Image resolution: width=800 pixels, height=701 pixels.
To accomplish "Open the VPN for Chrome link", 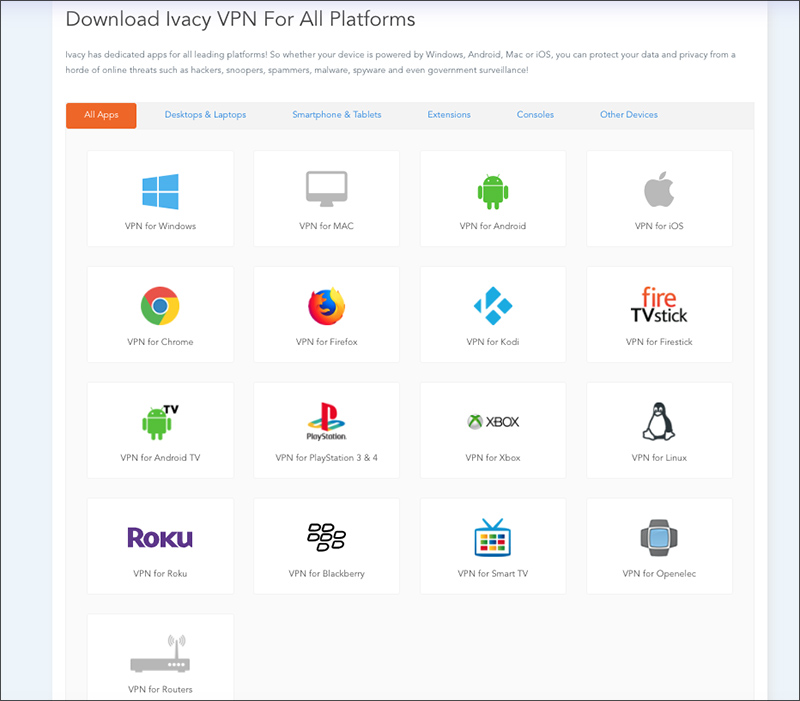I will pyautogui.click(x=160, y=342).
